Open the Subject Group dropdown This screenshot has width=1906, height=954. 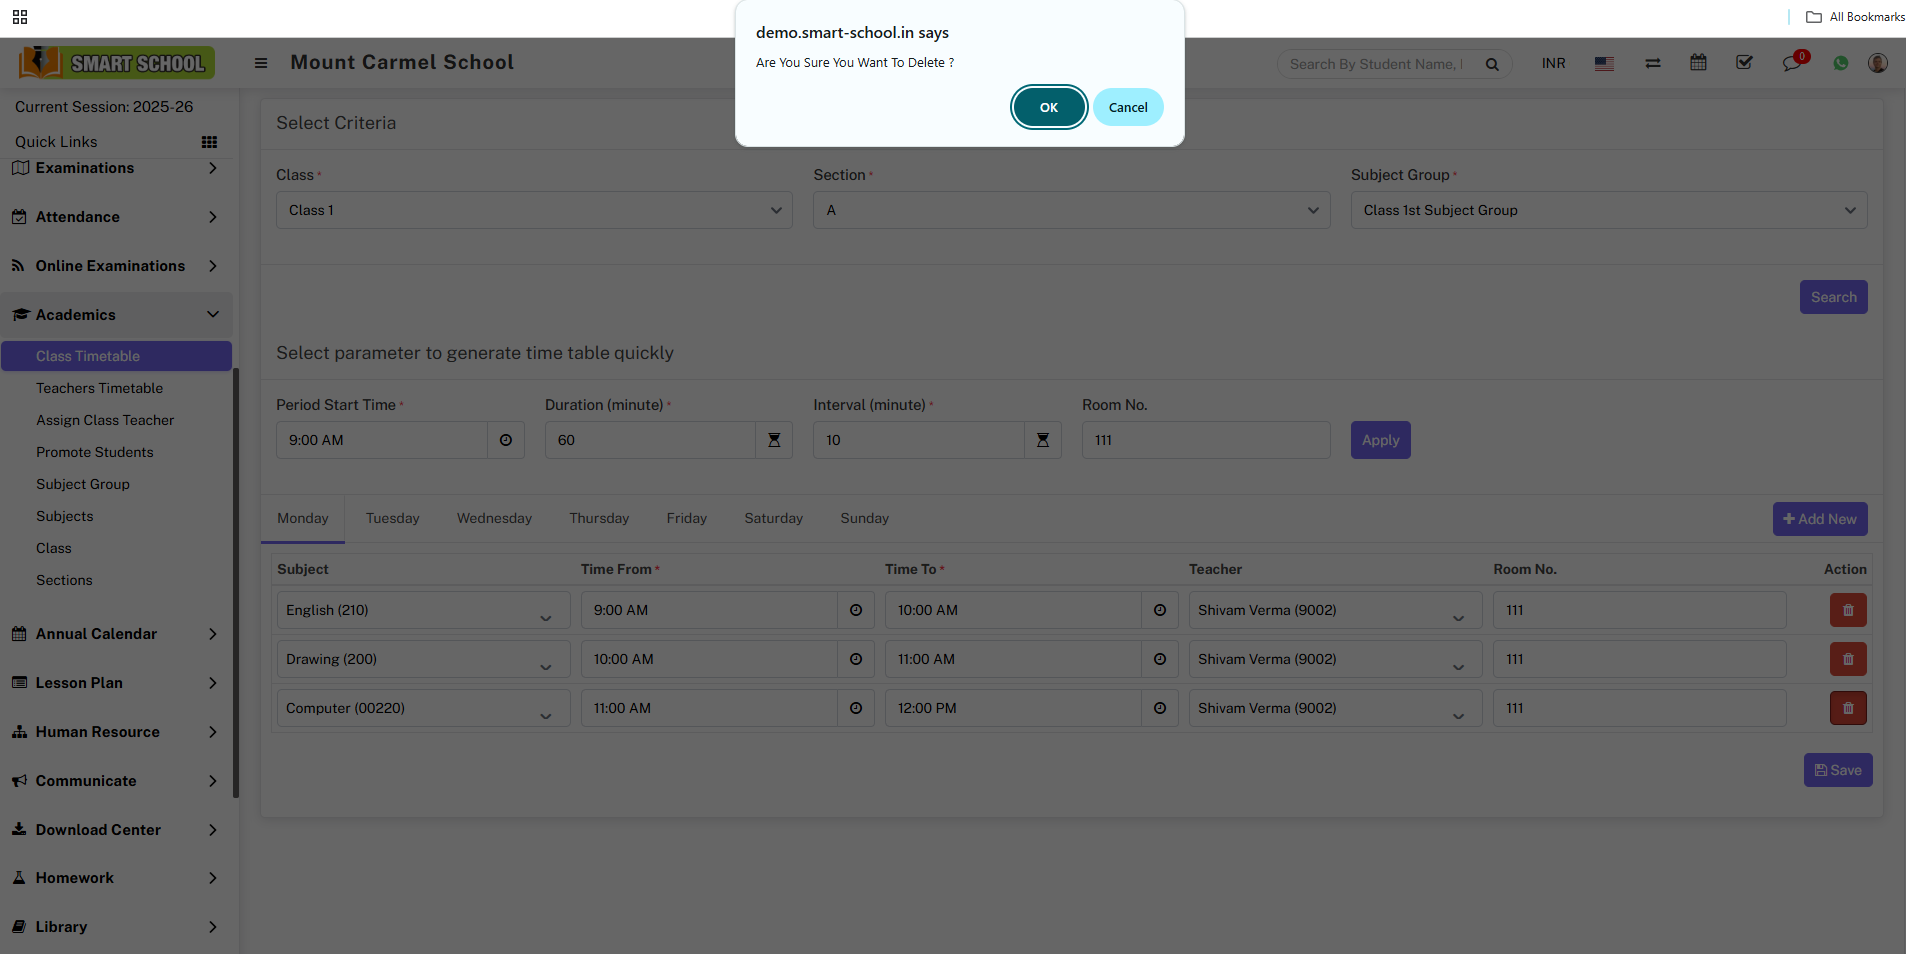1608,210
